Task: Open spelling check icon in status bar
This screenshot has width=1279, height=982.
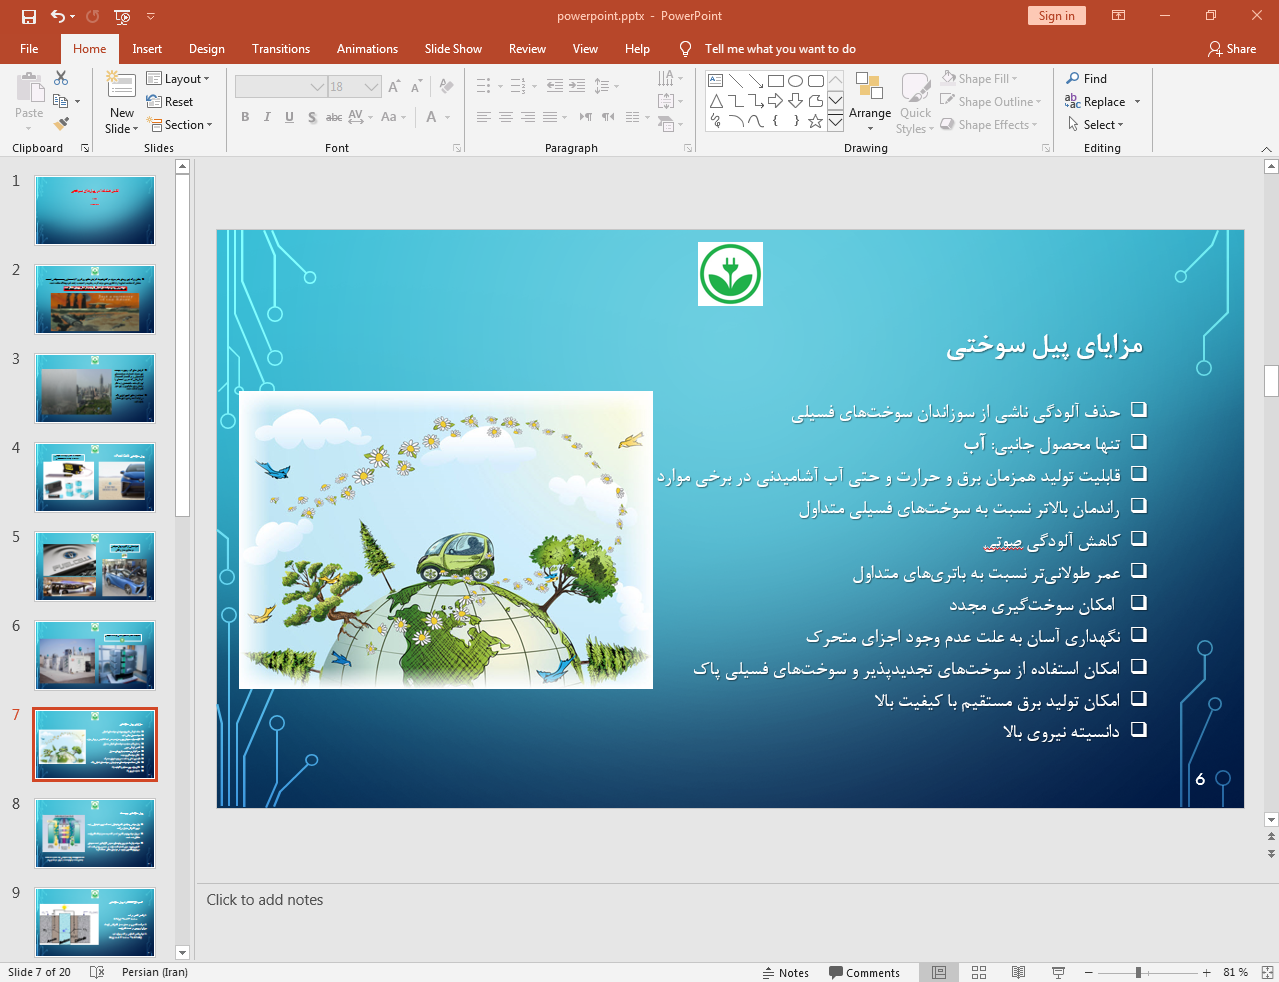Action: (x=97, y=972)
